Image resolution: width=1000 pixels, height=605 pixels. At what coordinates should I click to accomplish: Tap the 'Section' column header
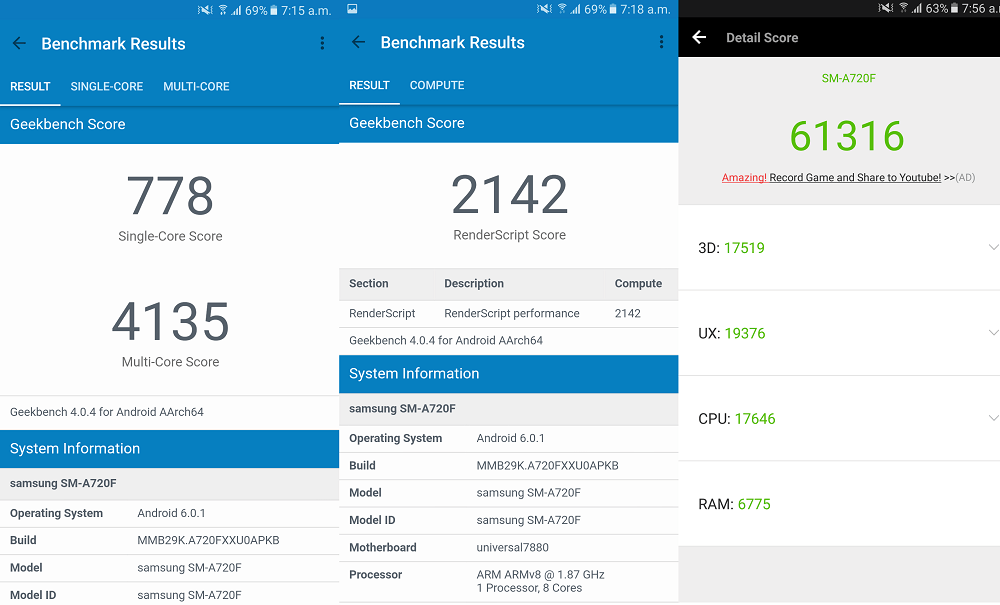[369, 284]
